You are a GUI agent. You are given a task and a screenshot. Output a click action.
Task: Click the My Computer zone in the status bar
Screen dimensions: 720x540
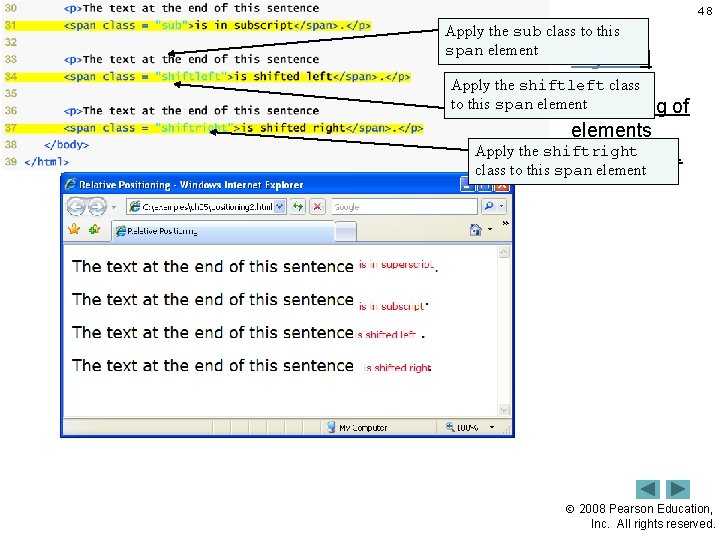click(x=357, y=428)
